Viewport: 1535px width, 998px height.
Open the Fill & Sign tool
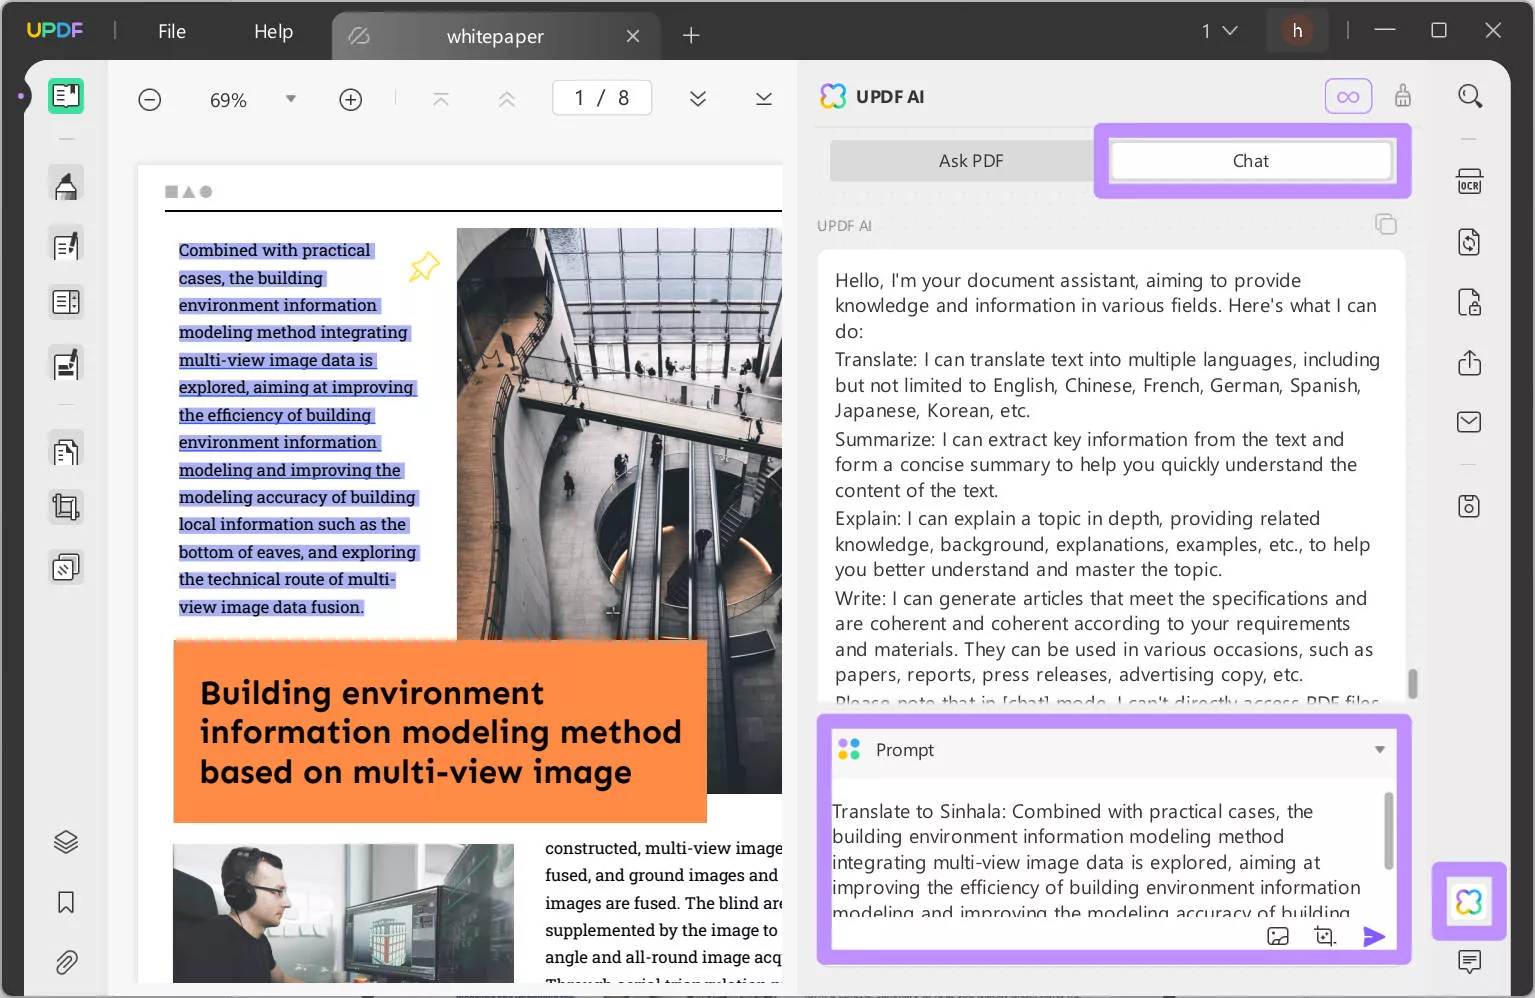66,365
